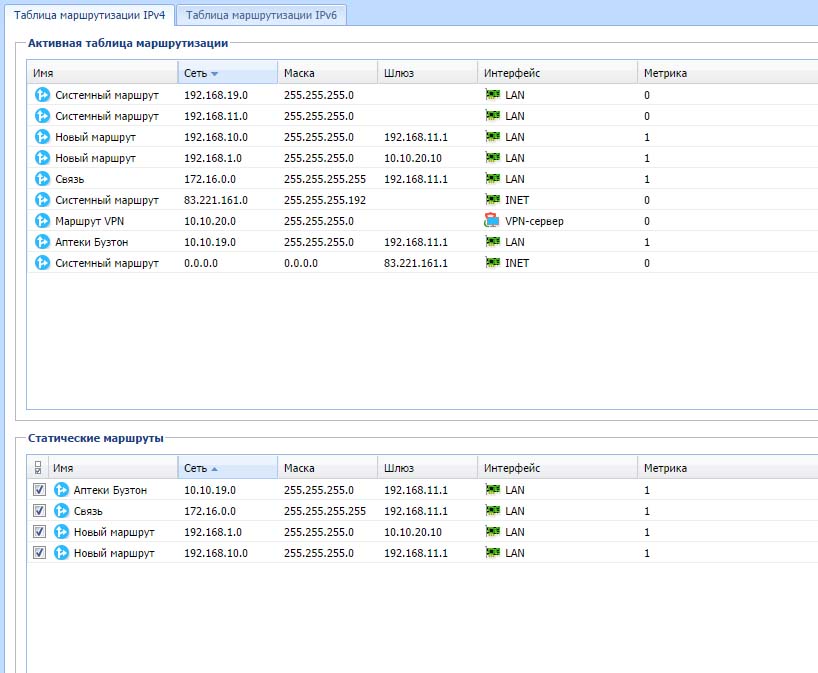Screen dimensions: 818x673
Task: Click LAN card icon for static 192.168.10.0 route
Action: tap(492, 552)
